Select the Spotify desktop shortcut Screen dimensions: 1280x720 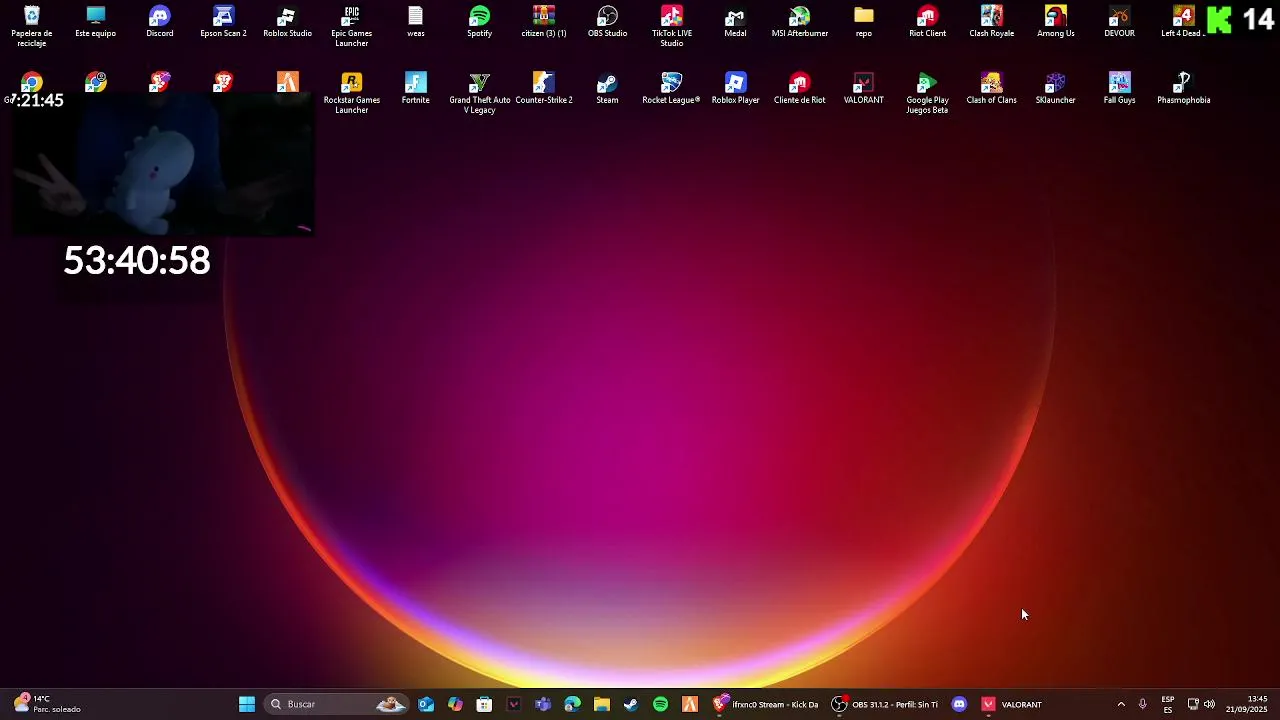point(480,22)
